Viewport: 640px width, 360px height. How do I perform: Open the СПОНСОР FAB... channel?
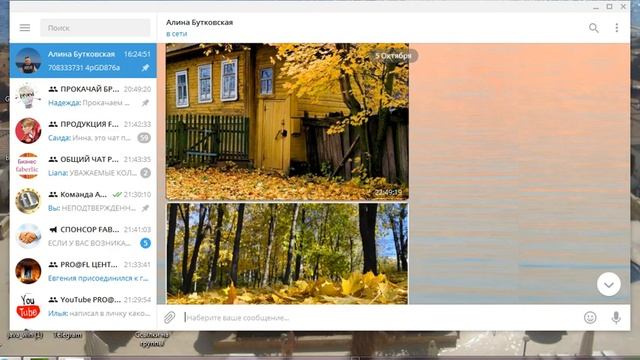pyautogui.click(x=83, y=236)
